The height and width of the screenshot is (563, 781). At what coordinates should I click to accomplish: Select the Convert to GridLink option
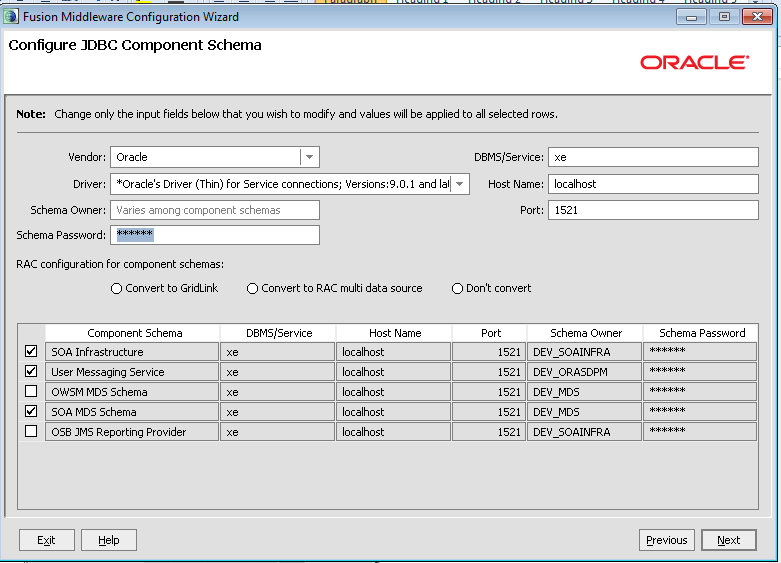117,288
